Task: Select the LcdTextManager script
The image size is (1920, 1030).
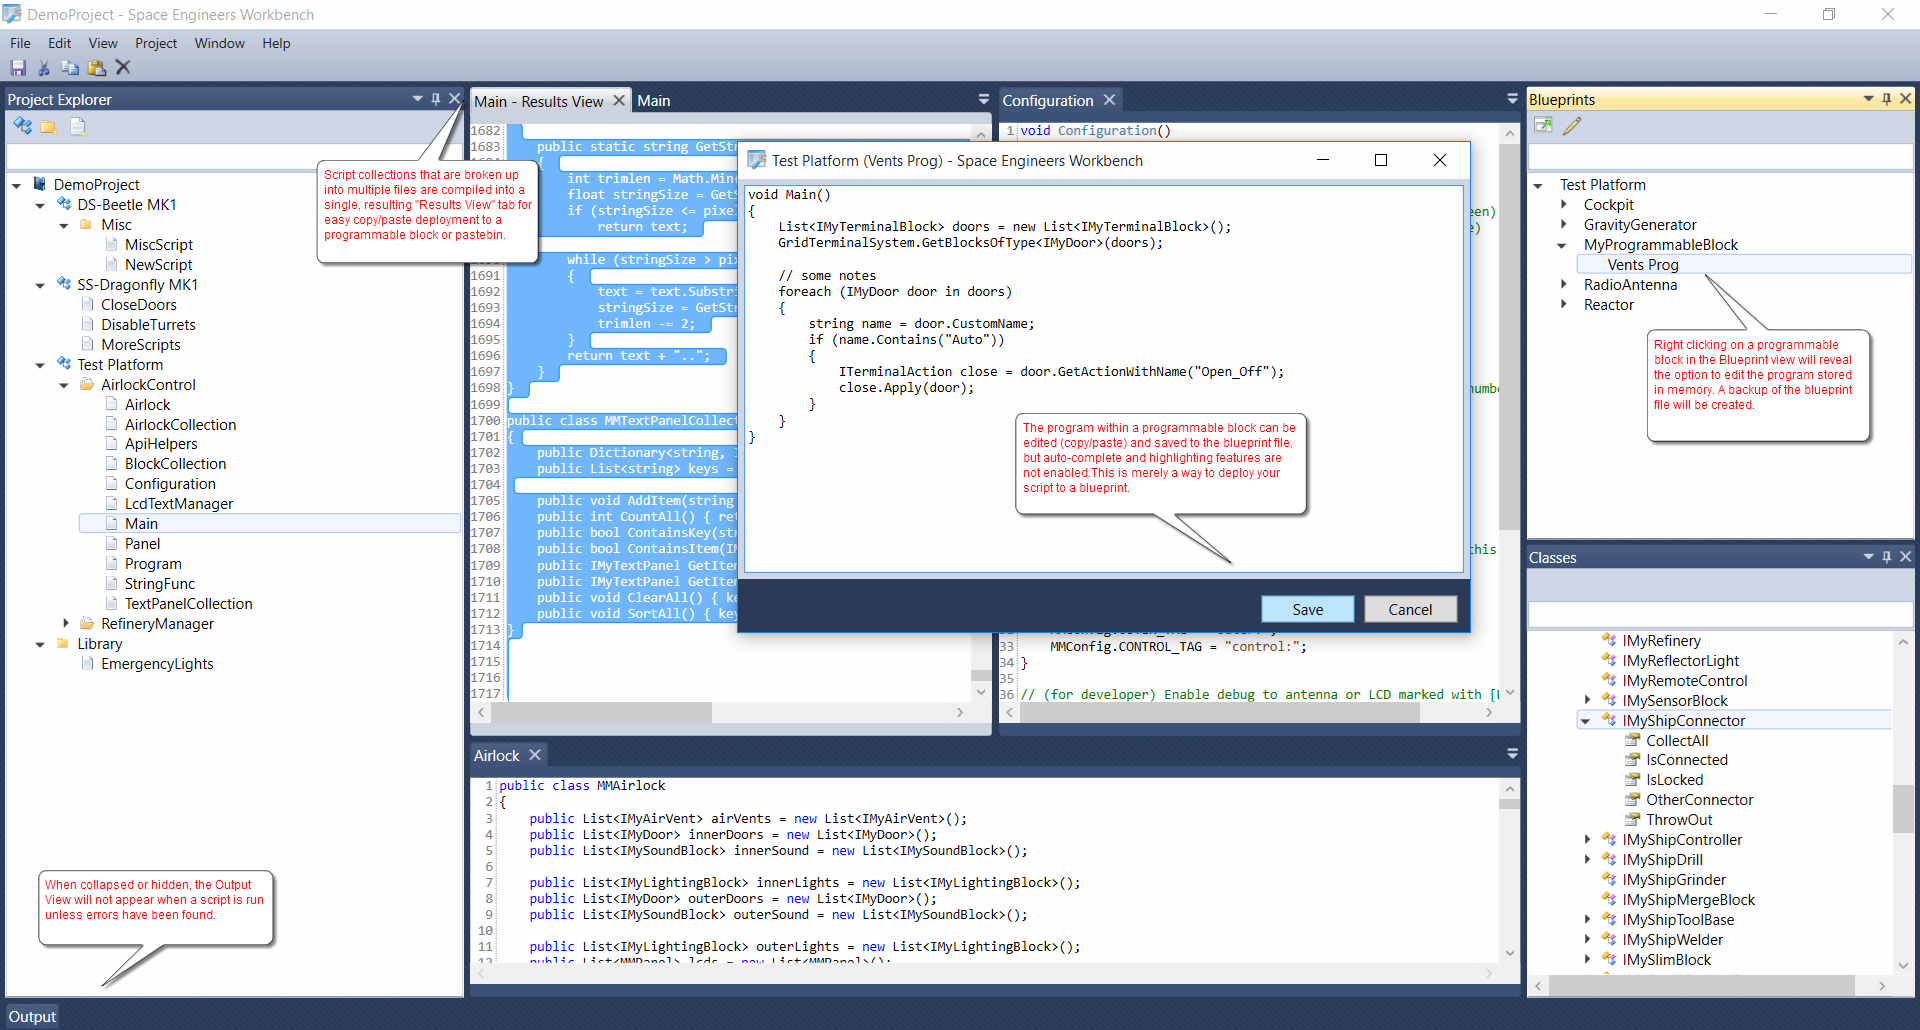Action: 178,503
